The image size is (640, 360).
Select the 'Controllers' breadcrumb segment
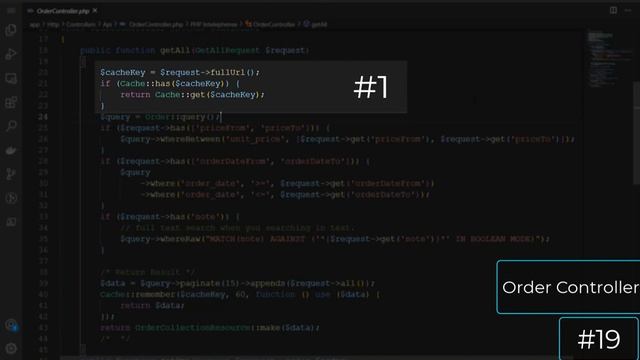click(x=81, y=24)
